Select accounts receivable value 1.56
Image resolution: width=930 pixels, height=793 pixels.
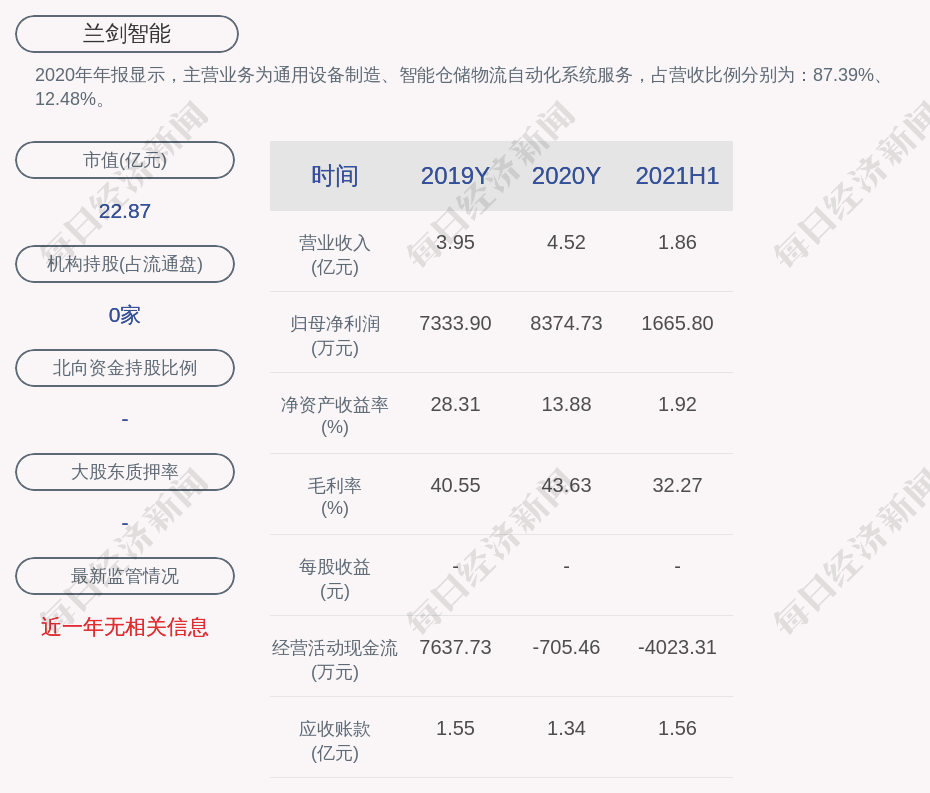[677, 728]
